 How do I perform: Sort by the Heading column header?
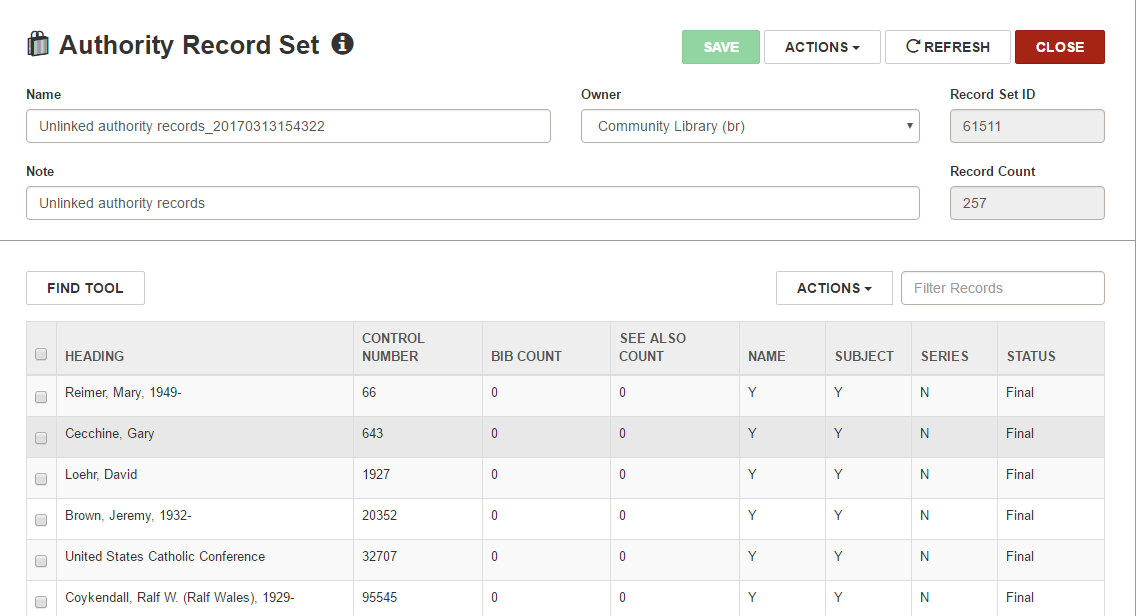(x=95, y=356)
